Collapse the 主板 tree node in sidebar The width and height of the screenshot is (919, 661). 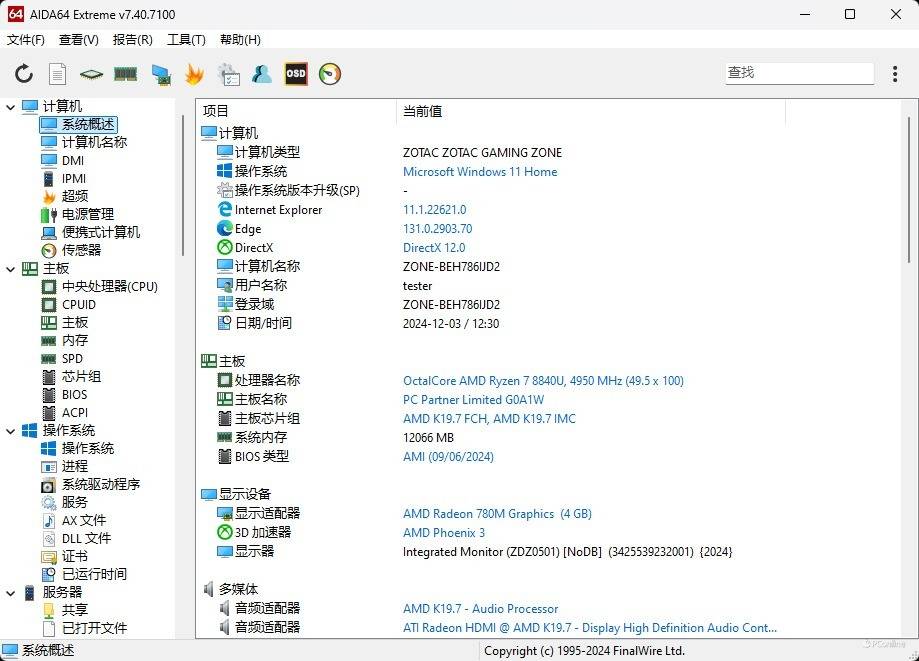click(11, 269)
